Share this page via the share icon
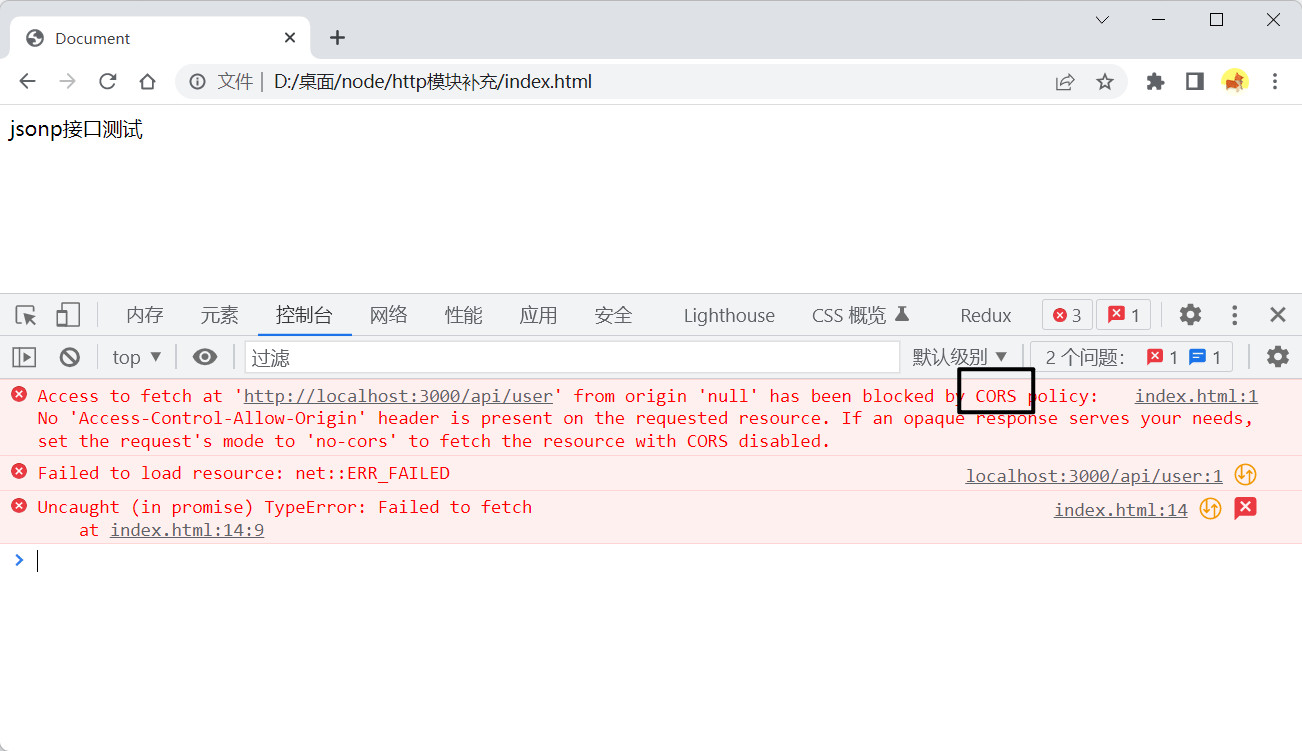Image resolution: width=1302 pixels, height=751 pixels. click(x=1065, y=82)
